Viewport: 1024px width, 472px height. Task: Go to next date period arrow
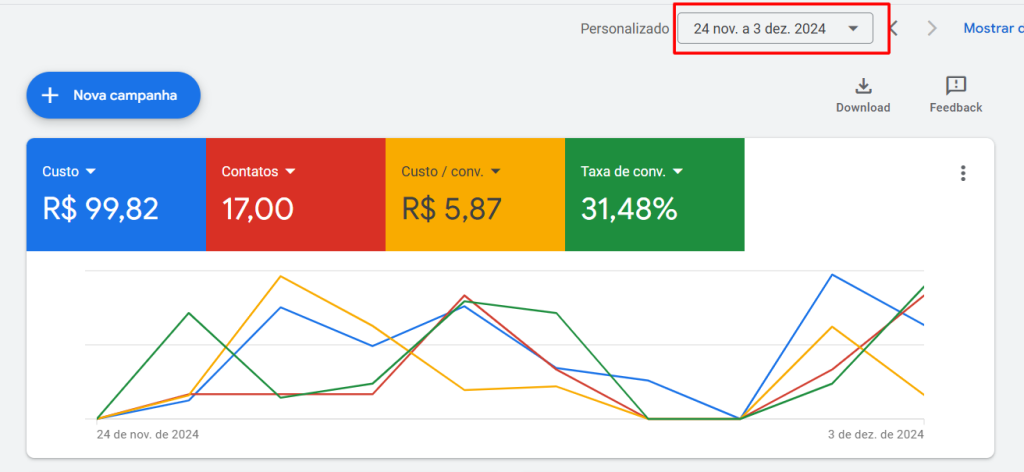[x=932, y=28]
